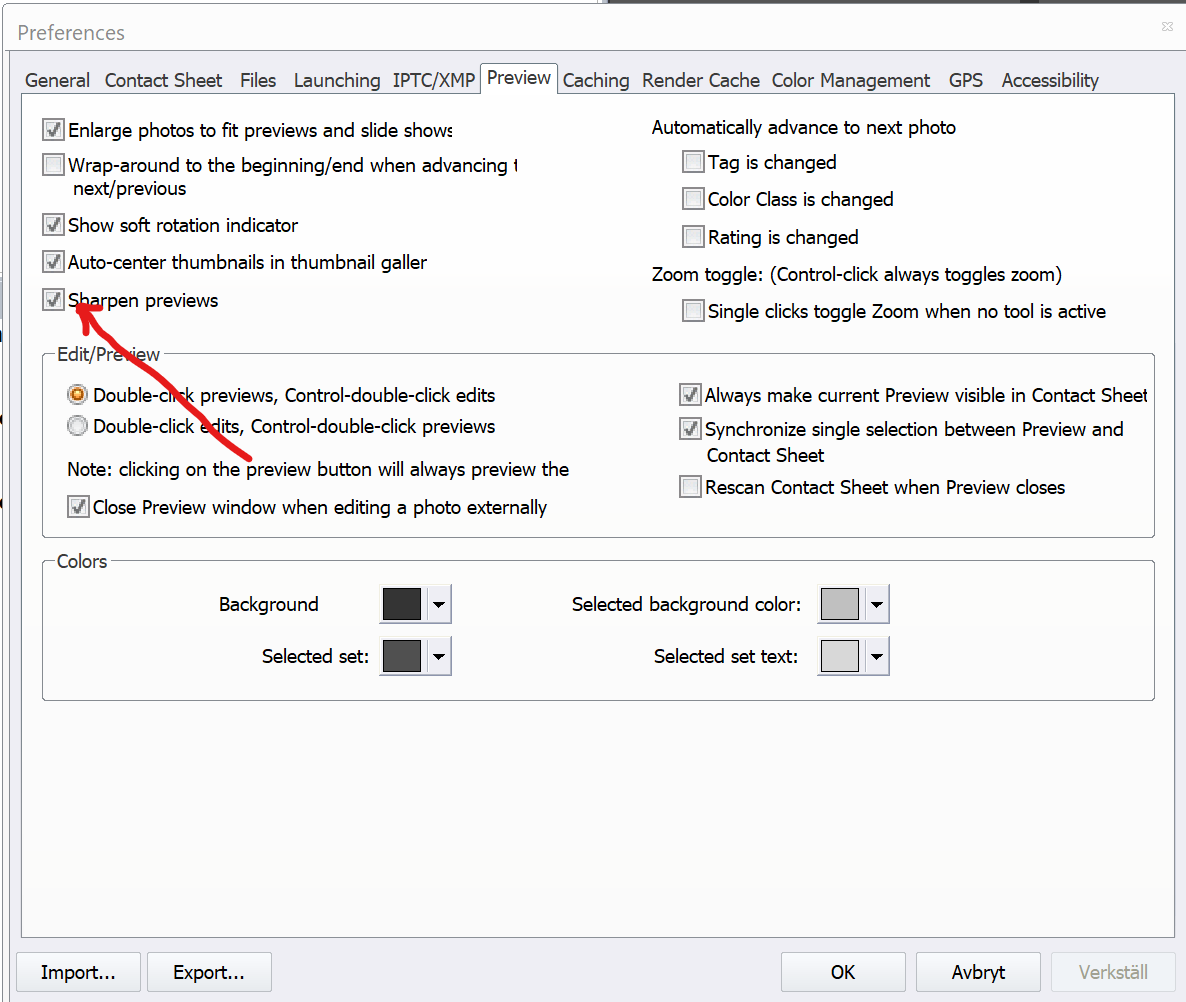The height and width of the screenshot is (1002, 1186).
Task: Enable Tag is changed checkbox
Action: [x=693, y=162]
